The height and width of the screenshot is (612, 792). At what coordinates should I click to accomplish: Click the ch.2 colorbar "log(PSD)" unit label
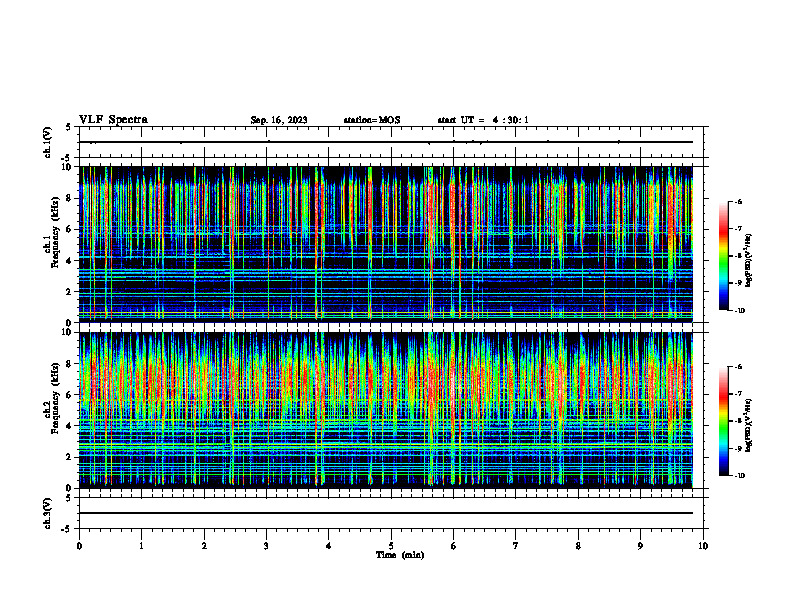[748, 425]
